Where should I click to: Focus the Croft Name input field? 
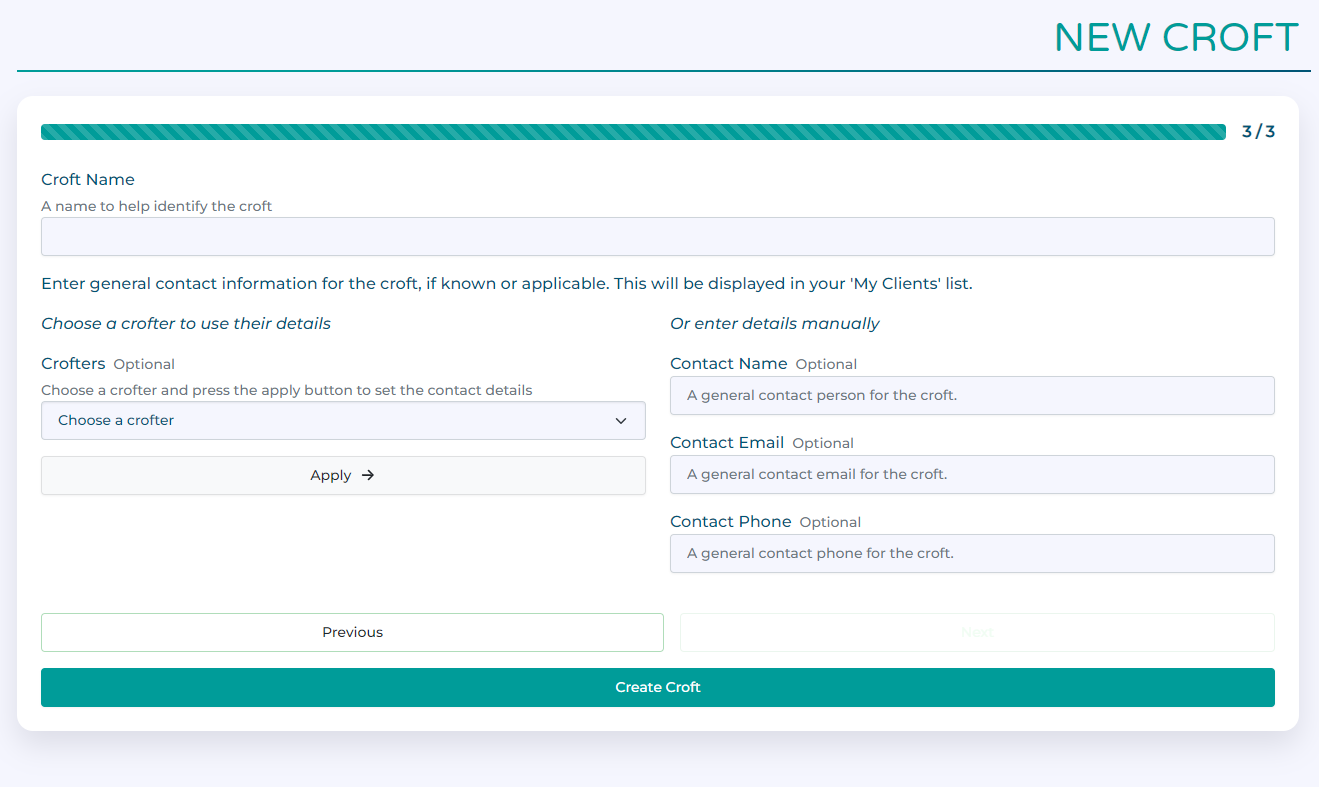tap(657, 237)
